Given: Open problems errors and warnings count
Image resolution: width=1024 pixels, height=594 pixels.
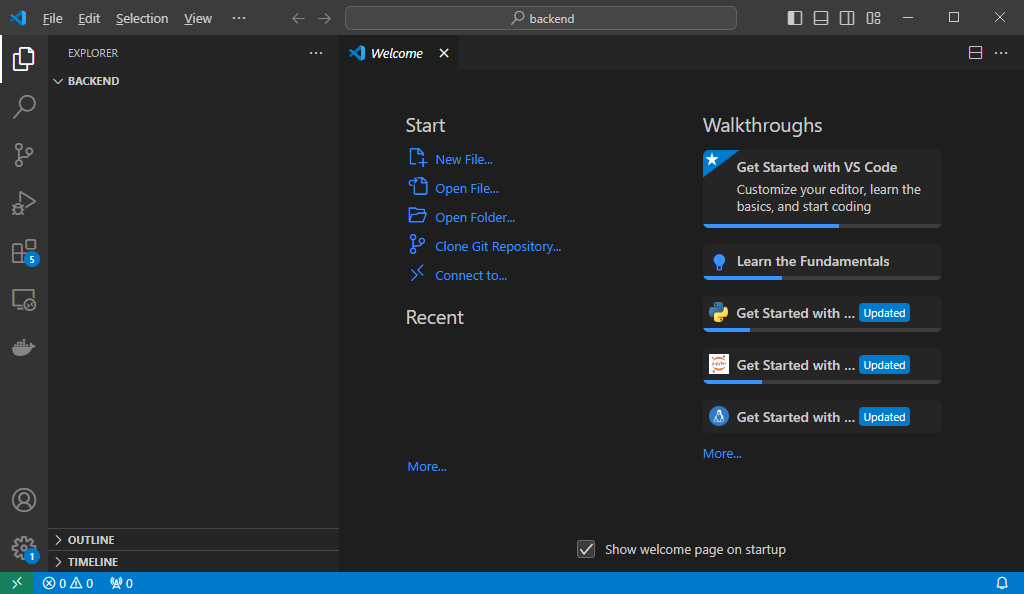Looking at the screenshot, I should pyautogui.click(x=68, y=583).
